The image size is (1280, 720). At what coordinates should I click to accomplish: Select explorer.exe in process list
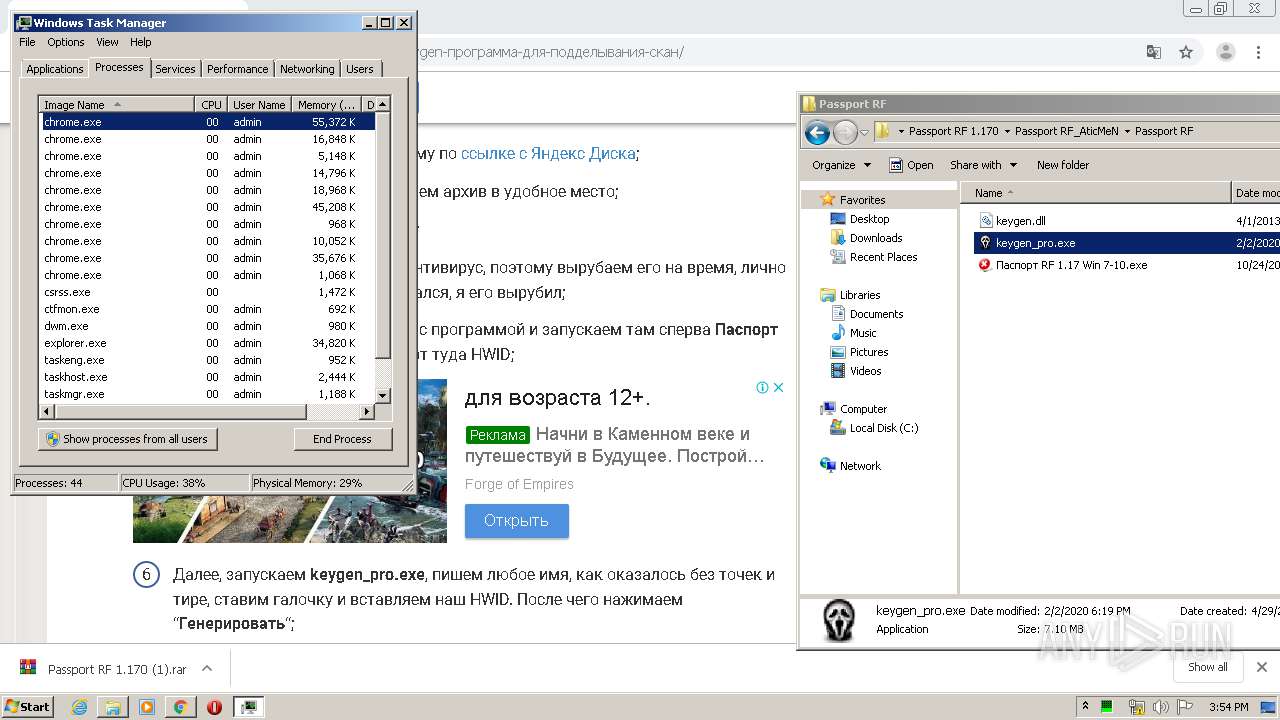point(207,343)
